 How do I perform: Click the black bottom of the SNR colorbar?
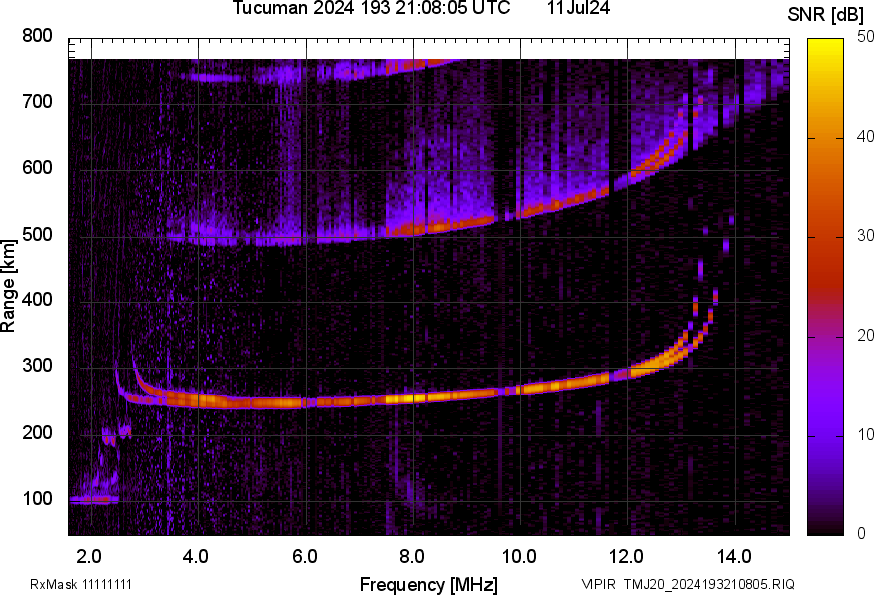(x=825, y=528)
